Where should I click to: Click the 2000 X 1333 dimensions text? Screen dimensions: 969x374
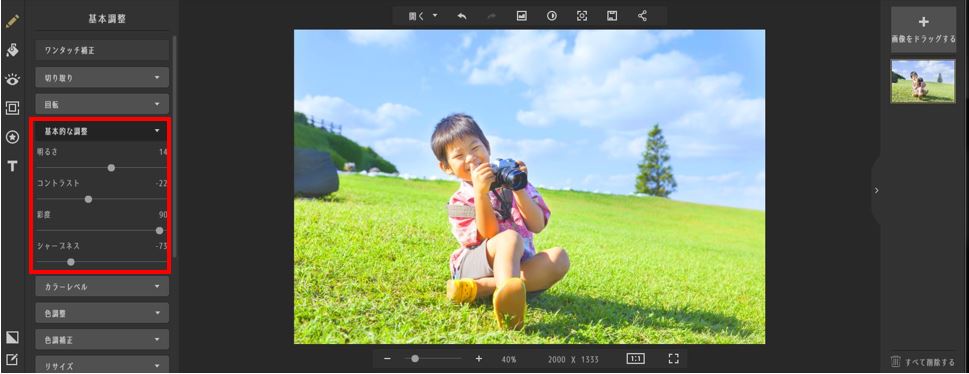tap(573, 359)
